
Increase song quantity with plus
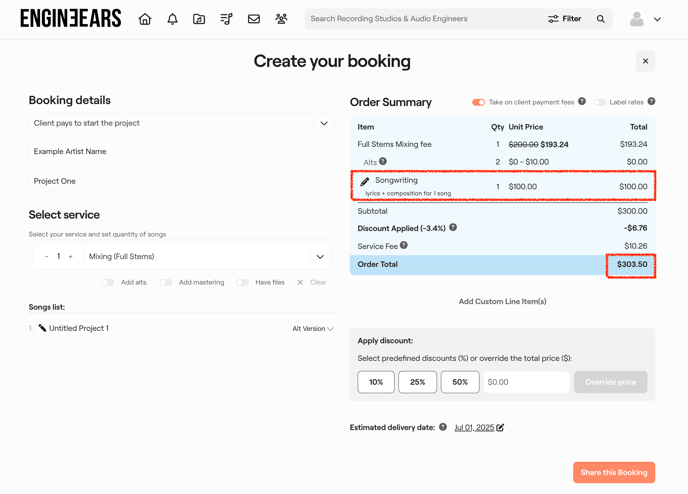71,257
